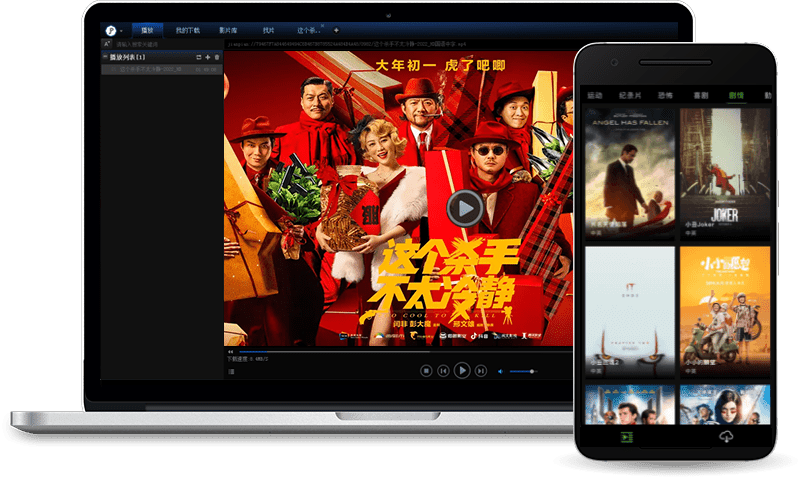Play the video with the center overlay button
The height and width of the screenshot is (480, 798).
[x=465, y=208]
